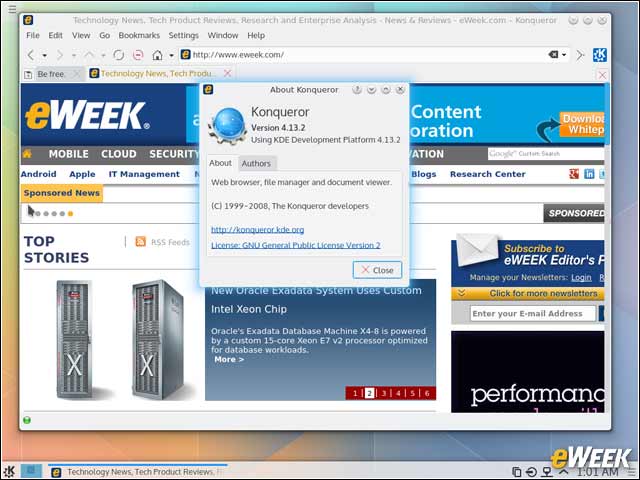Click the 'Enter your E-mail Address' field
640x480 pixels.
[x=533, y=313]
